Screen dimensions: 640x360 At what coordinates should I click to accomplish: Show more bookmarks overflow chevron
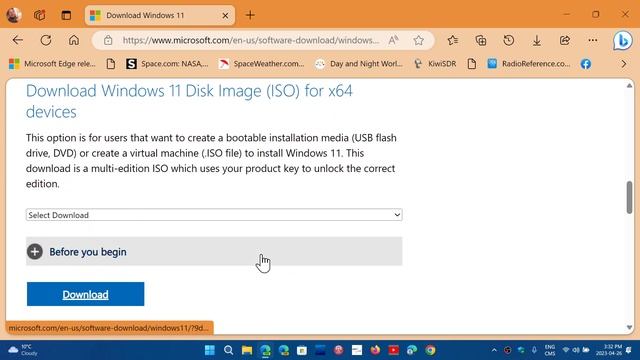(x=624, y=64)
